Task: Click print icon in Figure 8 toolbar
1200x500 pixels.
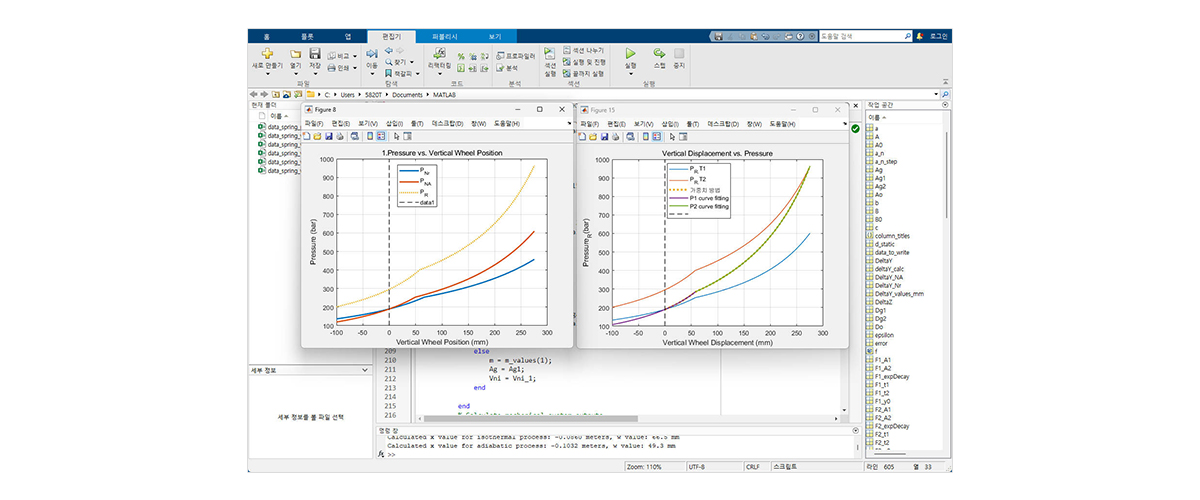Action: click(x=340, y=135)
